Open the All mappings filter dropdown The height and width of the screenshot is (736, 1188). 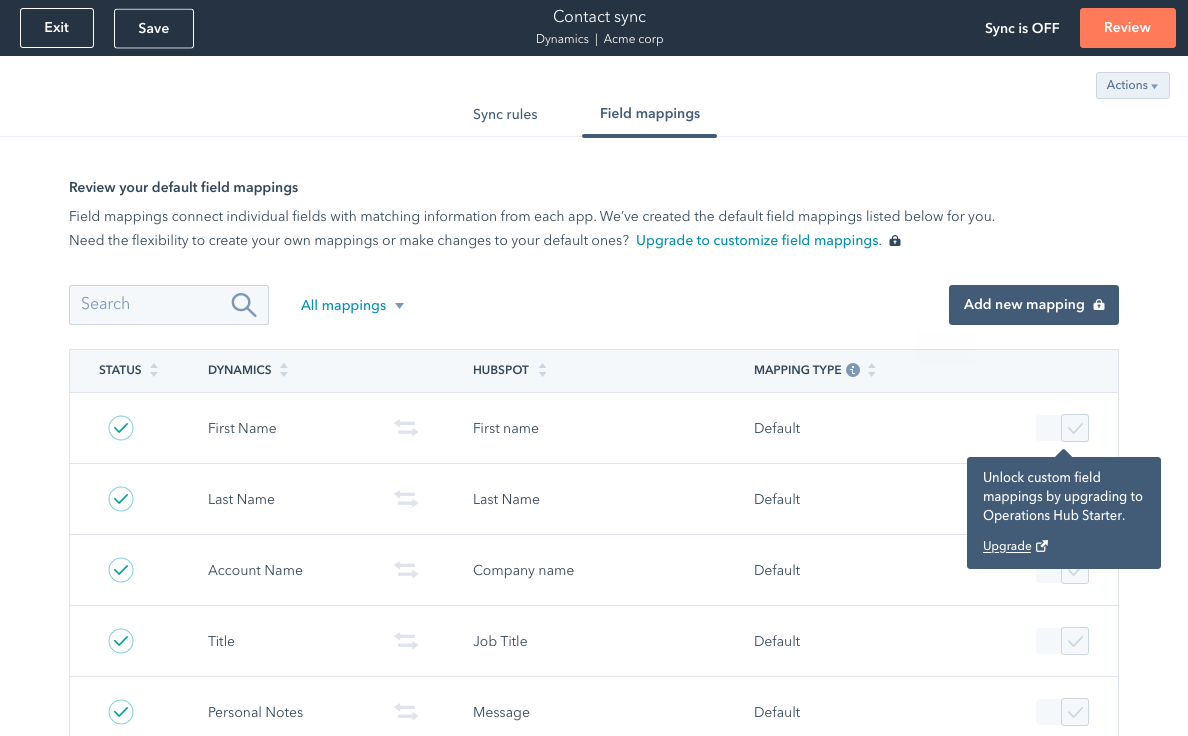352,304
